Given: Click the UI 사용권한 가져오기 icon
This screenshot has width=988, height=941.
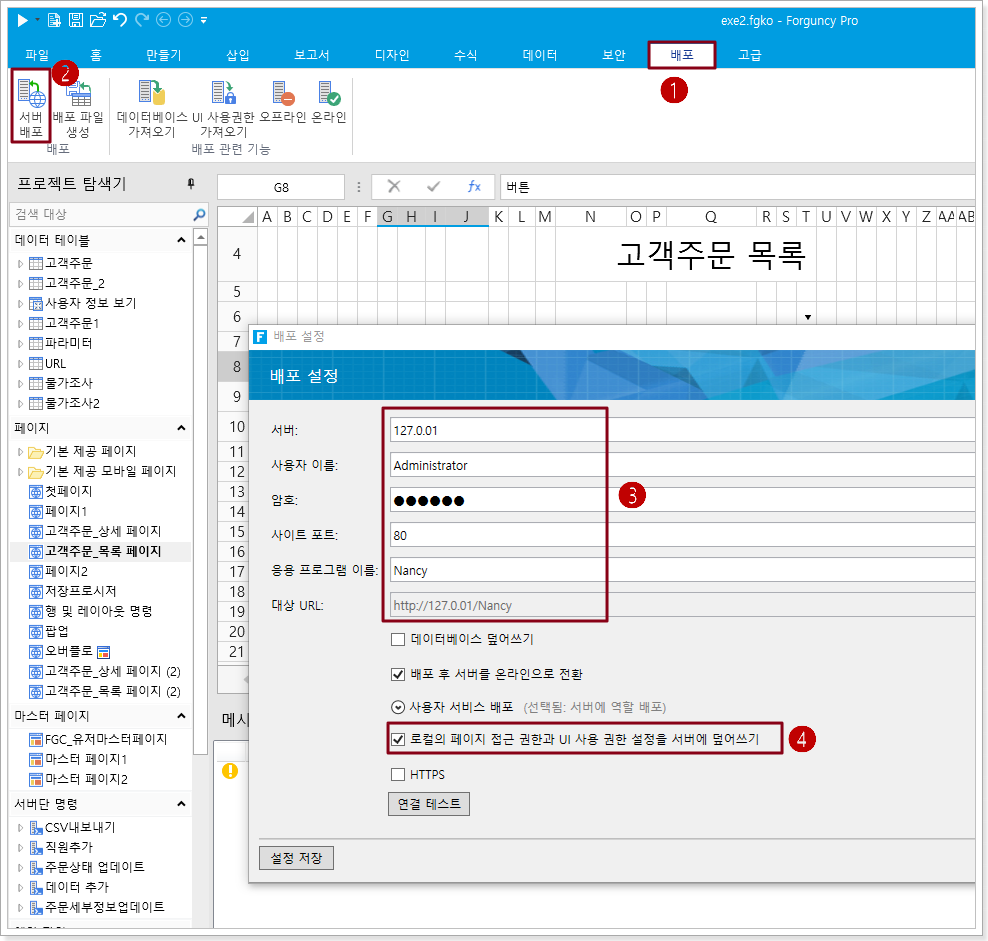Looking at the screenshot, I should click(x=222, y=94).
